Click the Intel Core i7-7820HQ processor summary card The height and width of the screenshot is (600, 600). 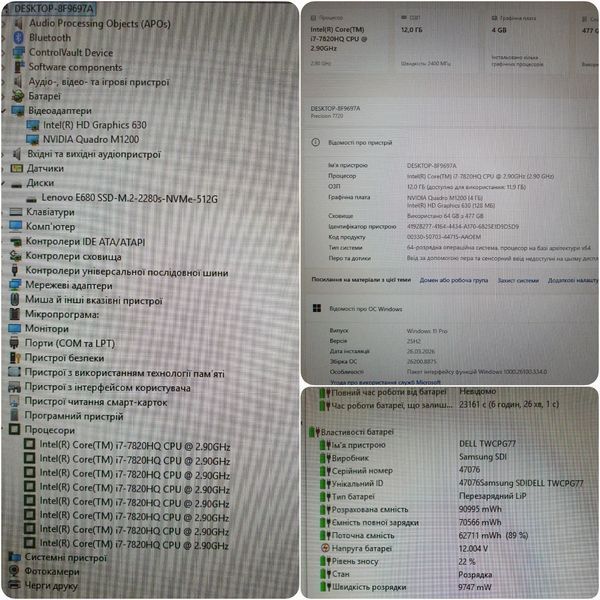click(x=347, y=41)
